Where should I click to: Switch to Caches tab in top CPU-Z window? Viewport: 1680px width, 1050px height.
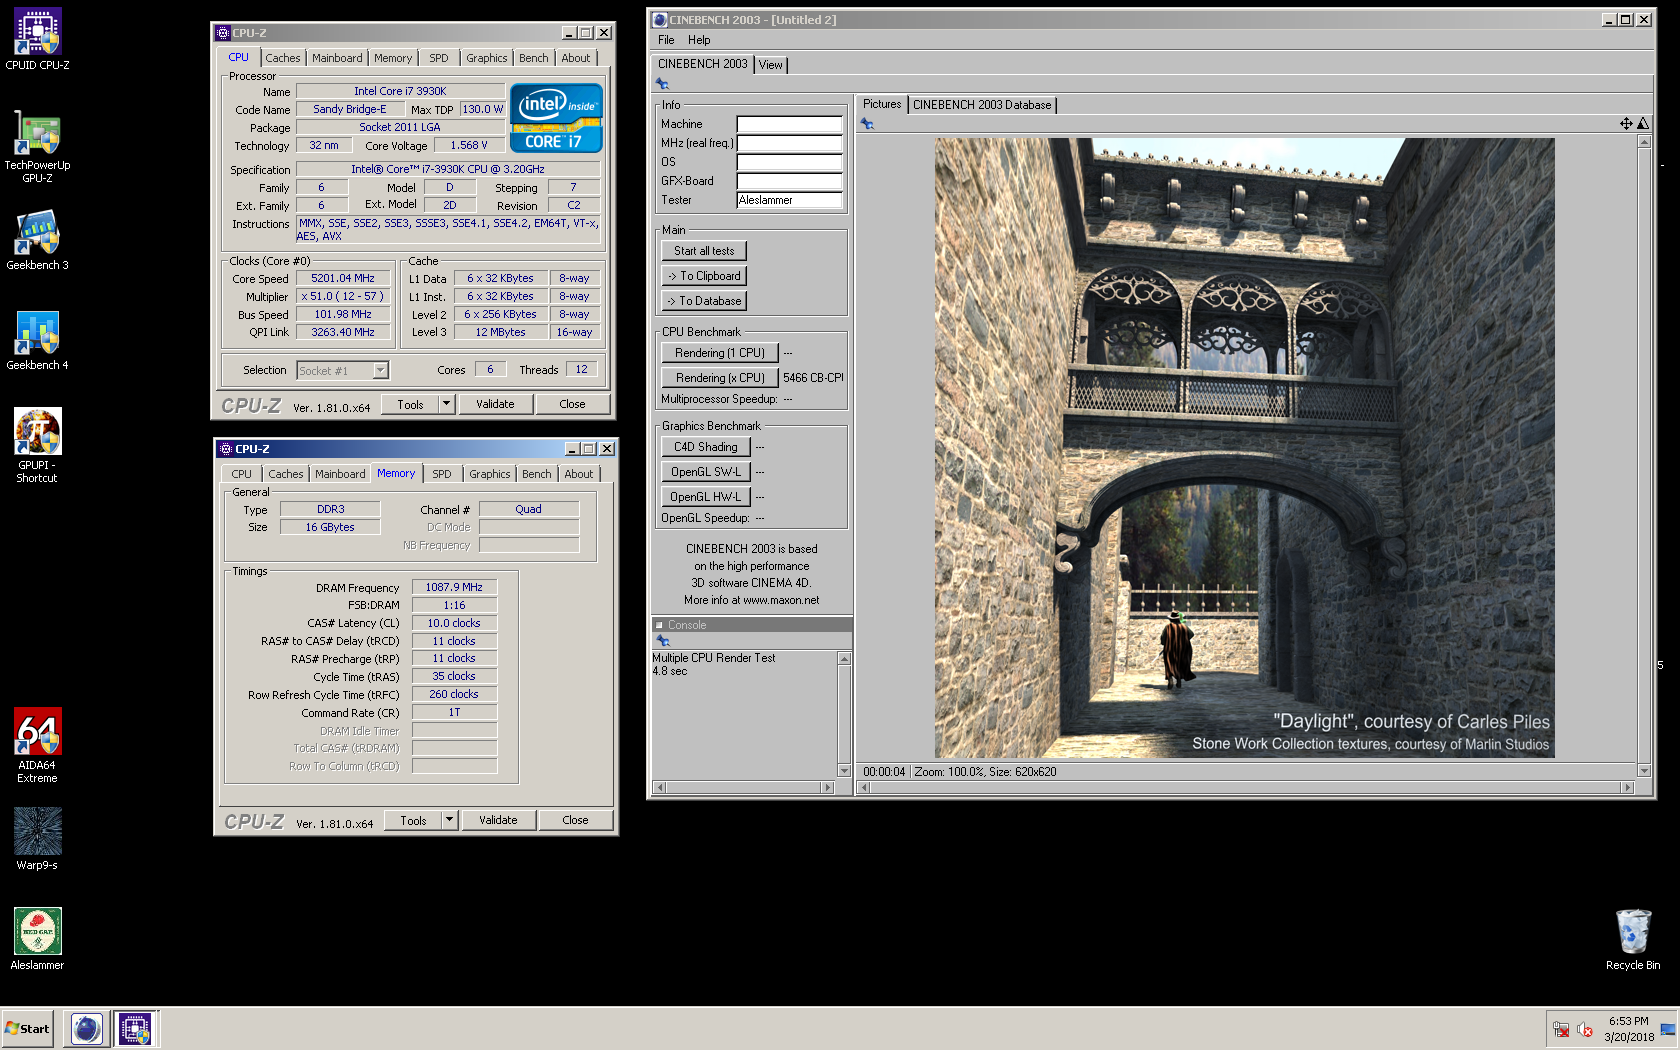(x=283, y=59)
